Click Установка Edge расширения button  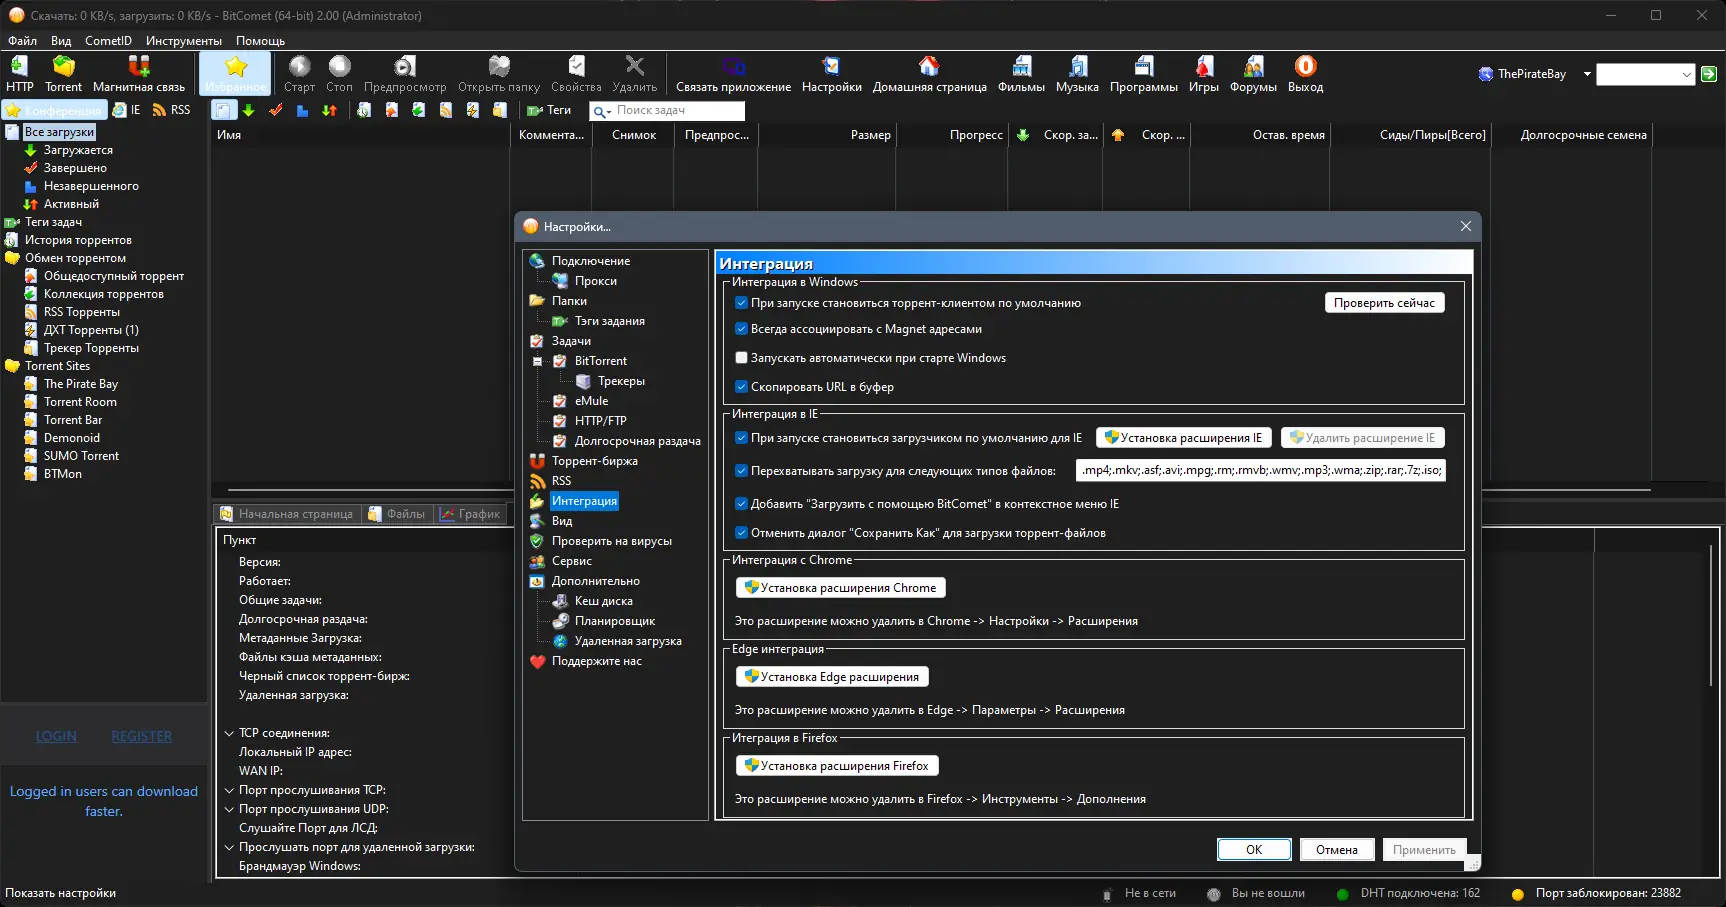832,677
